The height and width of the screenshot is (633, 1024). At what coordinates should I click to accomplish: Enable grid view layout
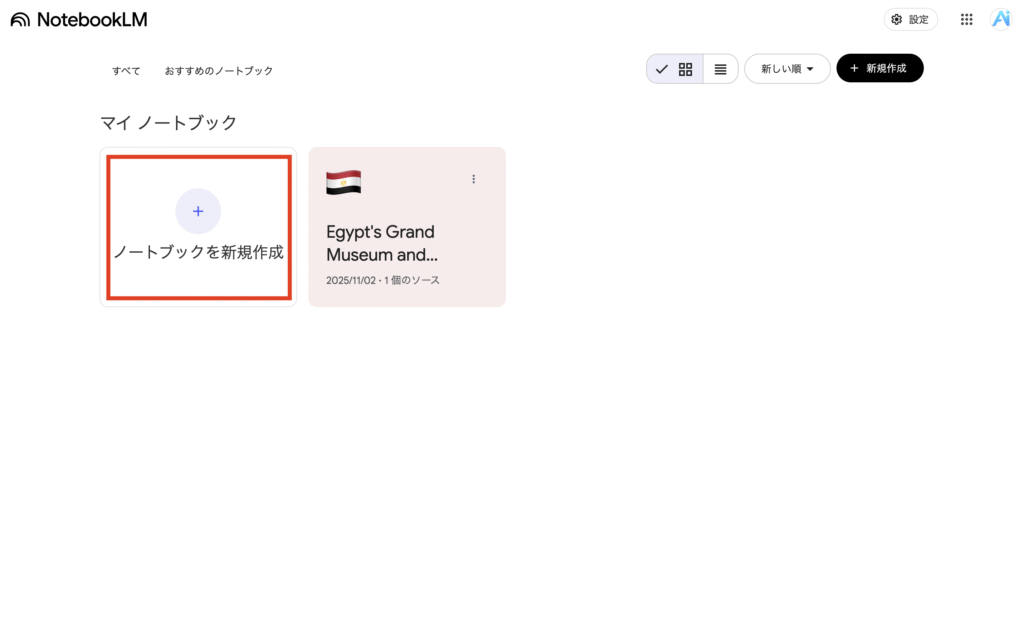(685, 69)
